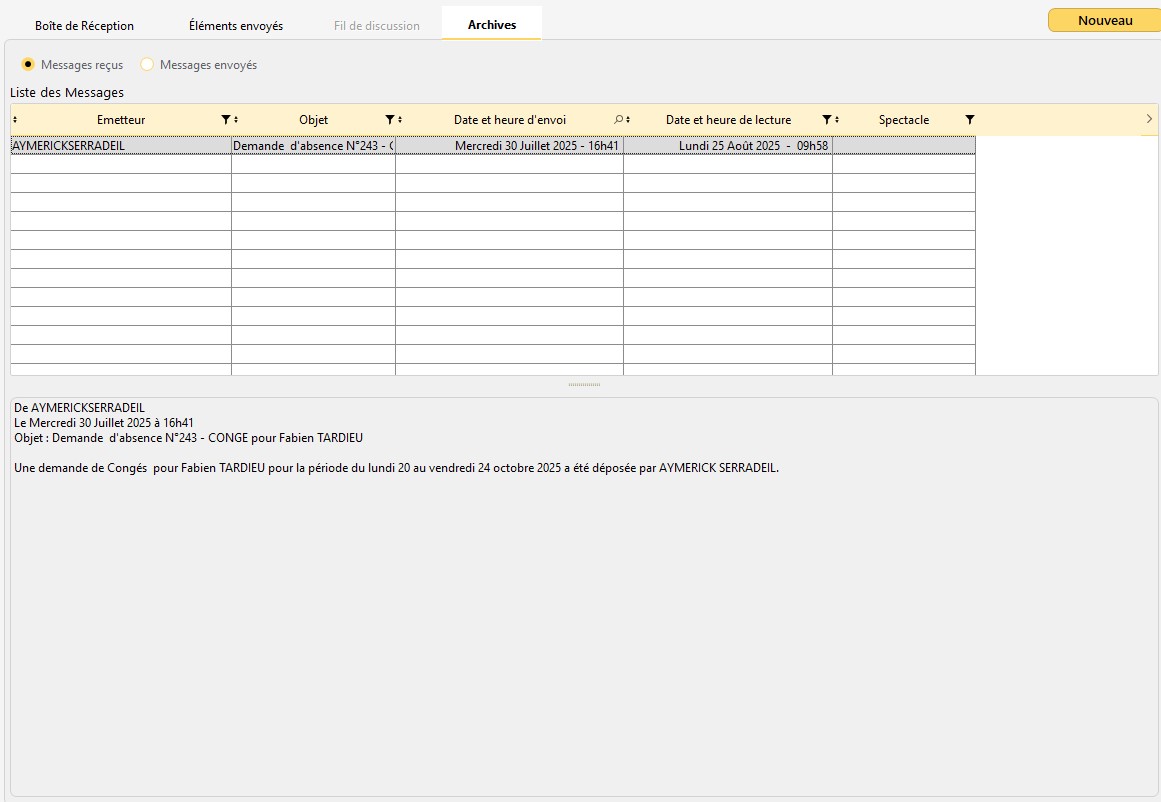The width and height of the screenshot is (1161, 802).
Task: Click sort arrows beside Date et heure de lecture filter
Action: tap(837, 120)
